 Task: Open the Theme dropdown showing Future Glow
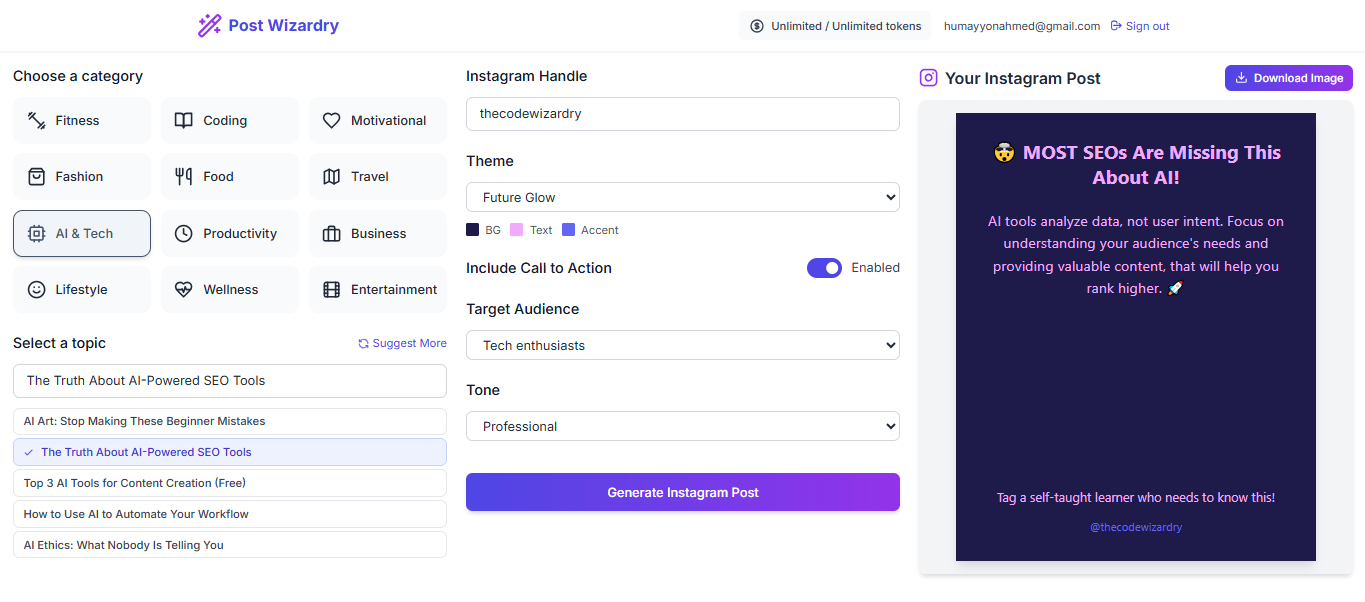pyautogui.click(x=682, y=197)
